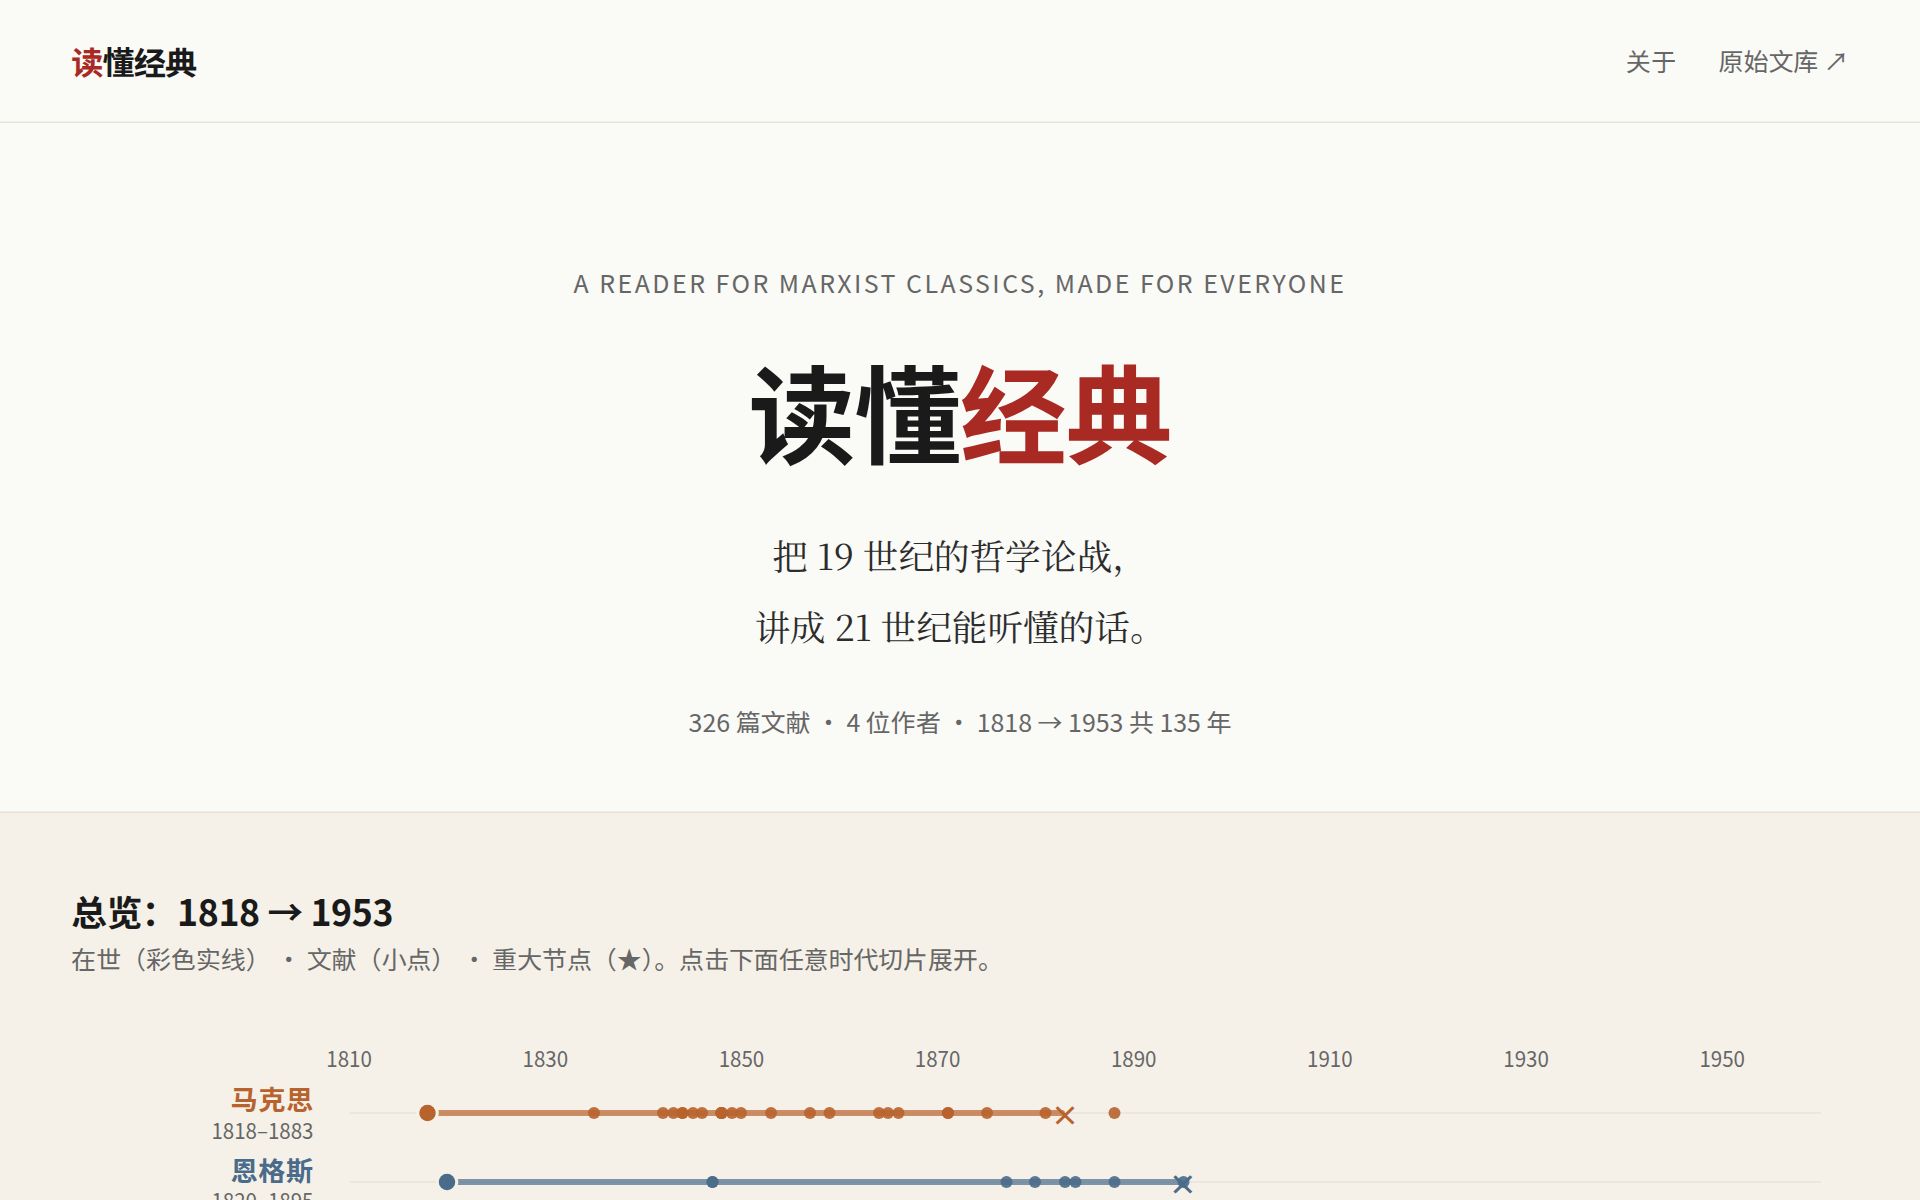
Task: Click Engels's document dot near 1888
Action: tap(1114, 1182)
